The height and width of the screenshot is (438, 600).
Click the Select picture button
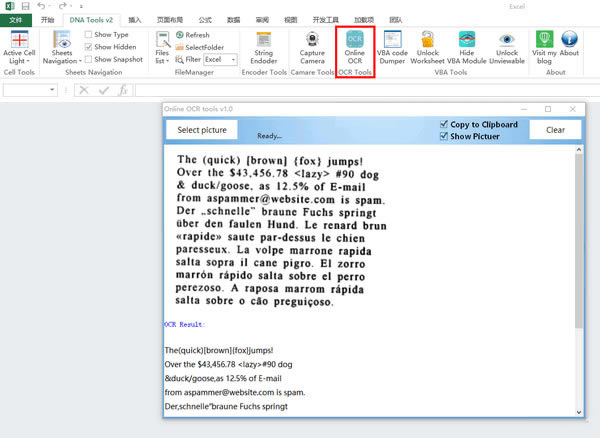coord(202,130)
